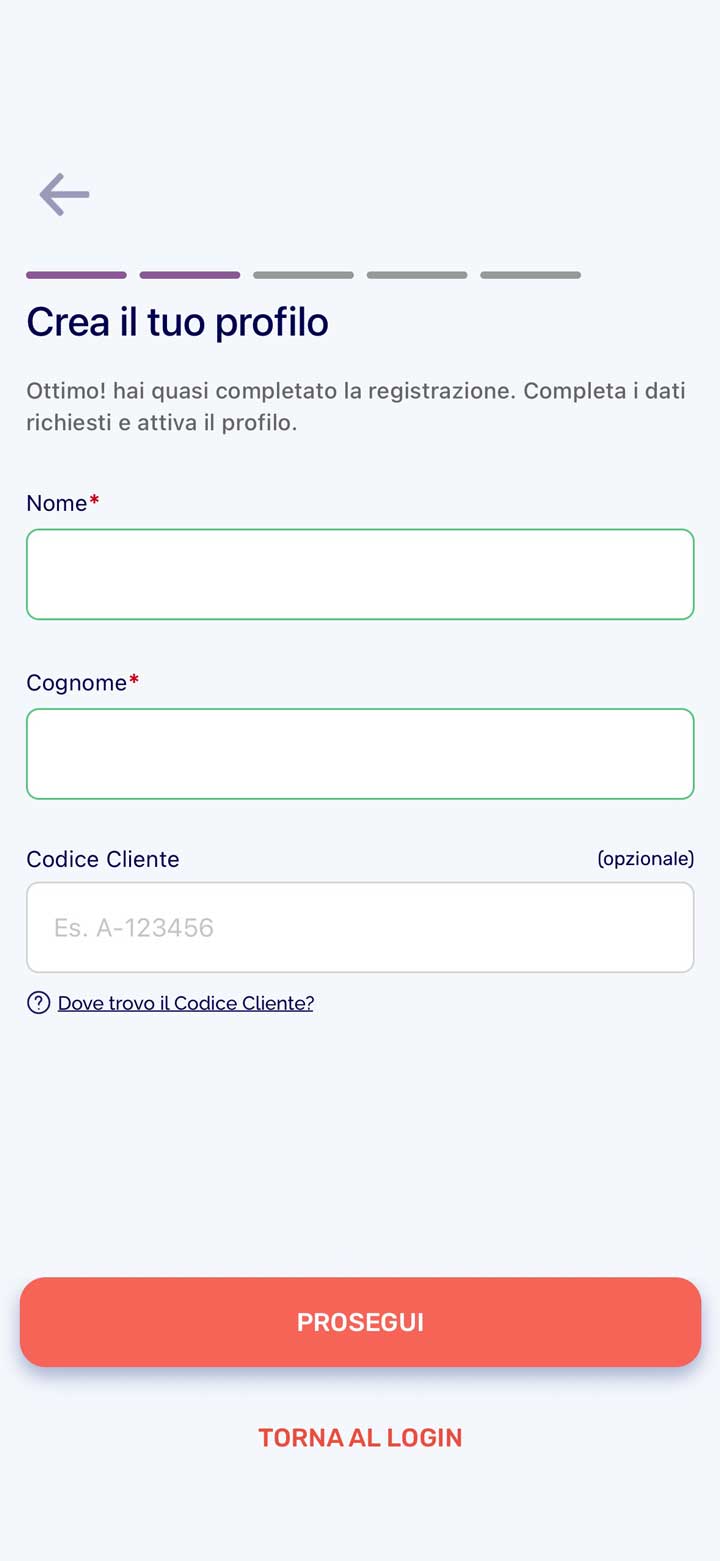This screenshot has width=720, height=1561.
Task: Open the 'Dove trovo il Codice Cliente?' link
Action: click(x=186, y=1003)
